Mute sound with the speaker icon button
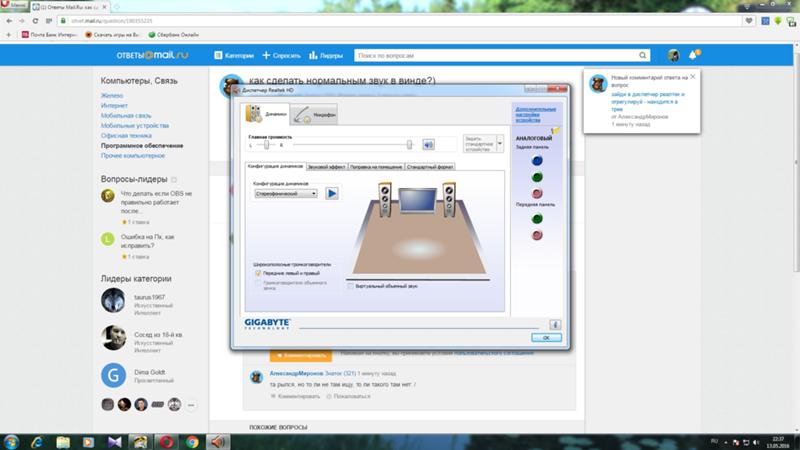 pyautogui.click(x=428, y=145)
